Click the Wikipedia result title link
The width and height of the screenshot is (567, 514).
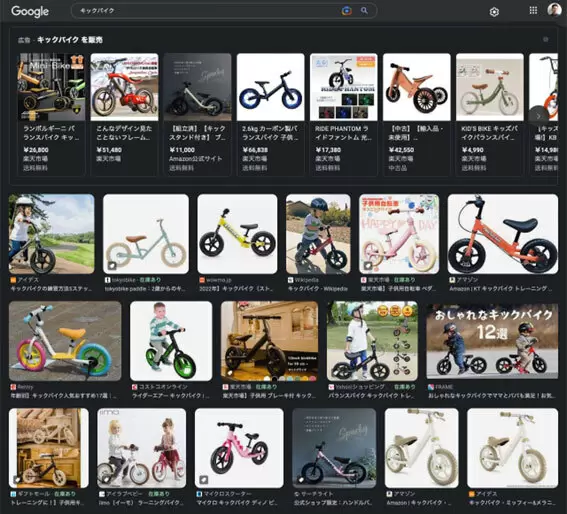317,289
